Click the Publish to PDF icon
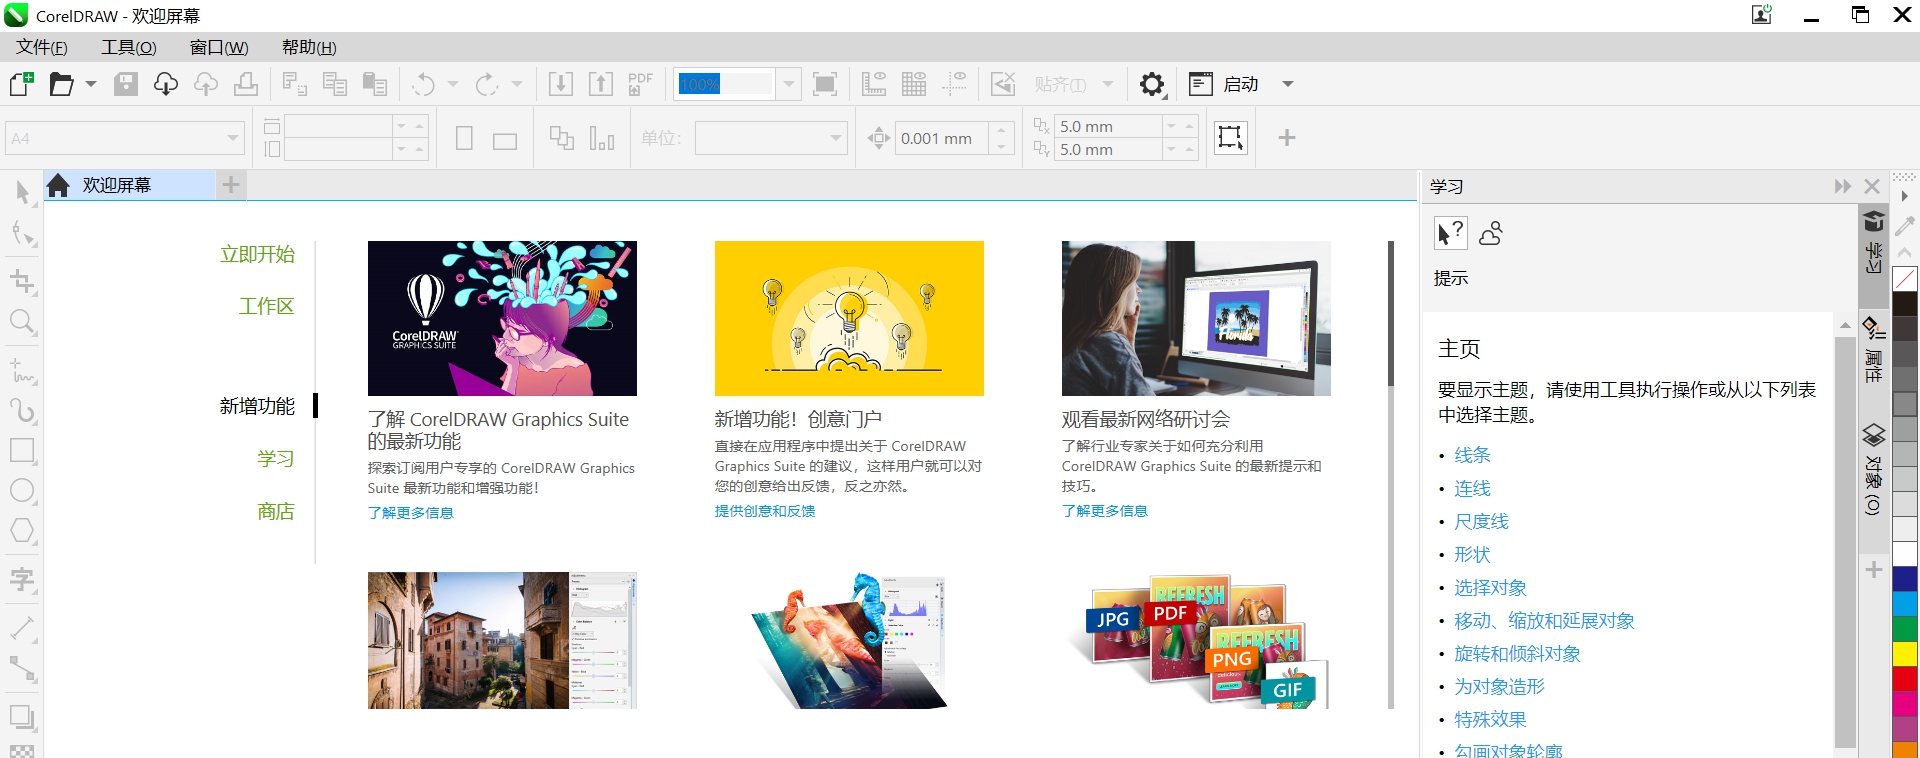 click(x=640, y=84)
